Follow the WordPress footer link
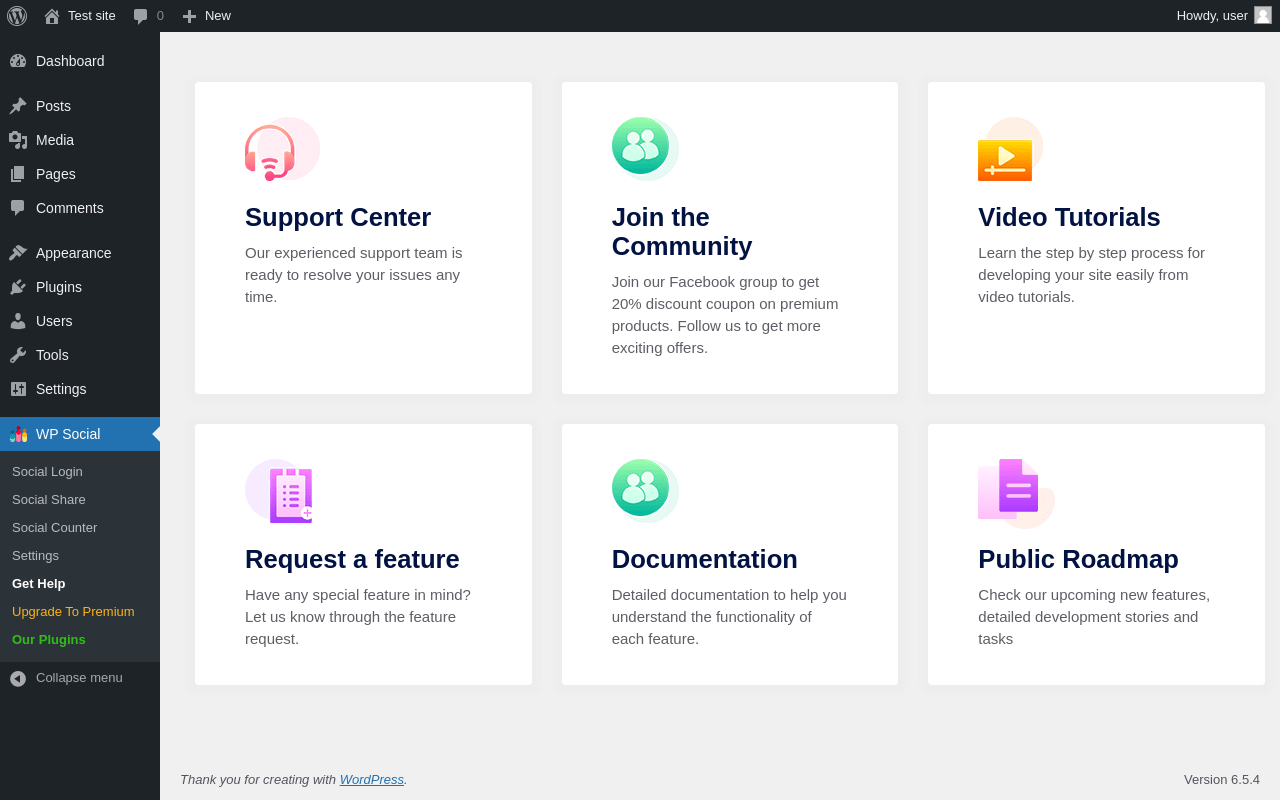 tap(371, 780)
